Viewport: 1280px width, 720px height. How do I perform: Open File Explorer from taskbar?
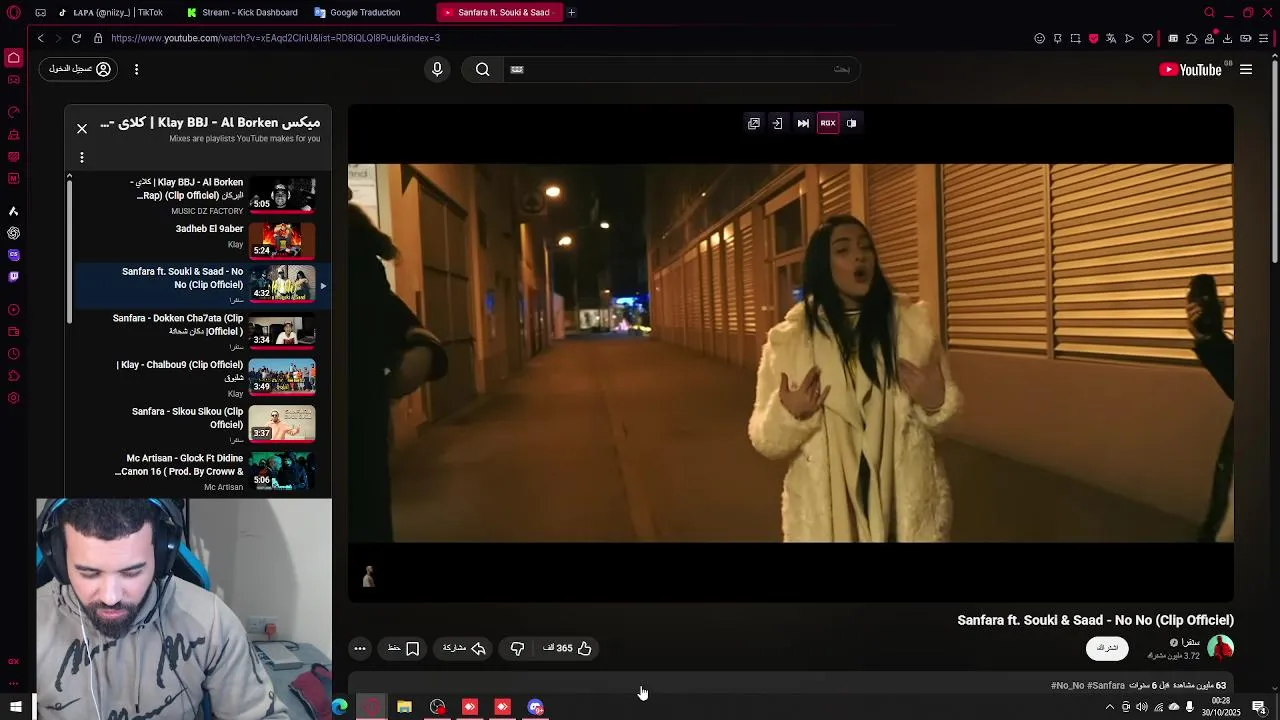tap(404, 707)
